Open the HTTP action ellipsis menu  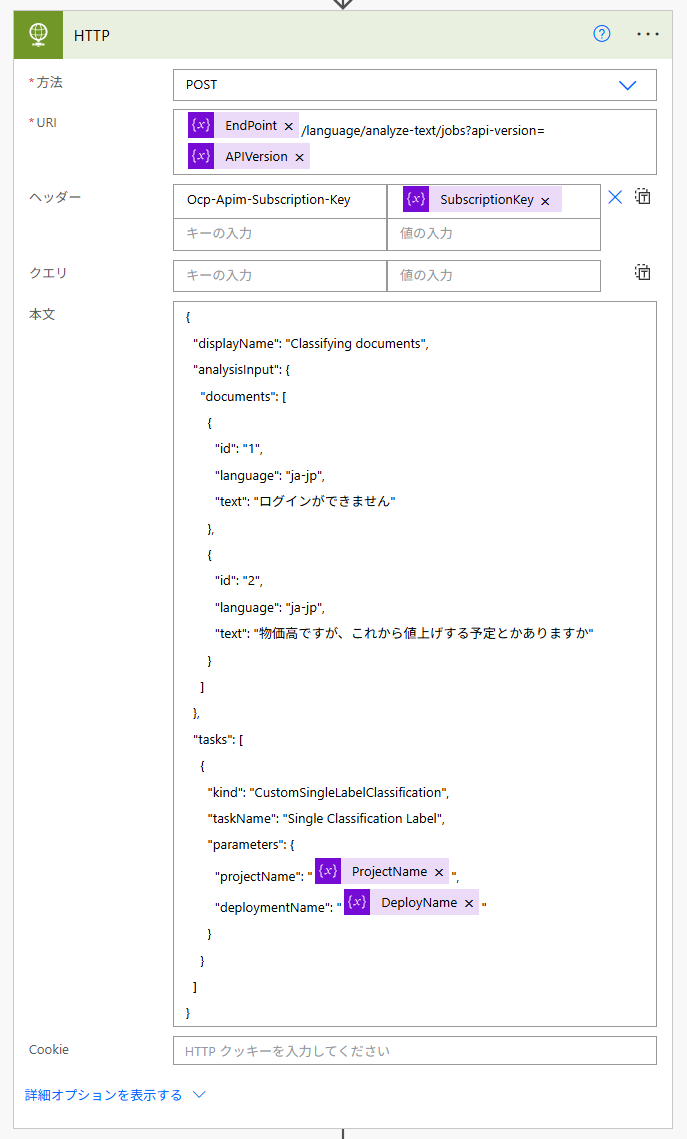[647, 34]
